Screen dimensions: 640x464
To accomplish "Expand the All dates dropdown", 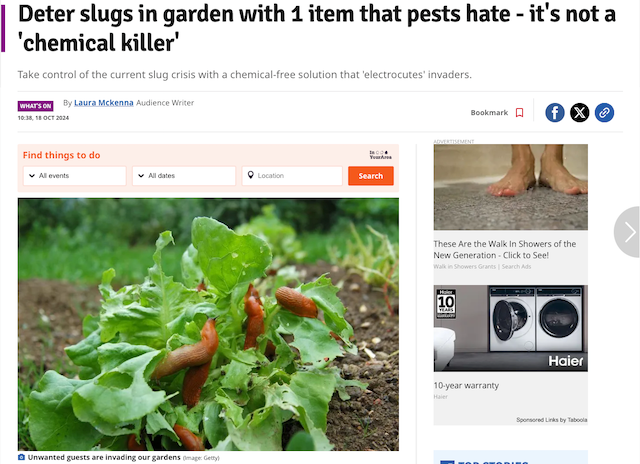I will (184, 176).
